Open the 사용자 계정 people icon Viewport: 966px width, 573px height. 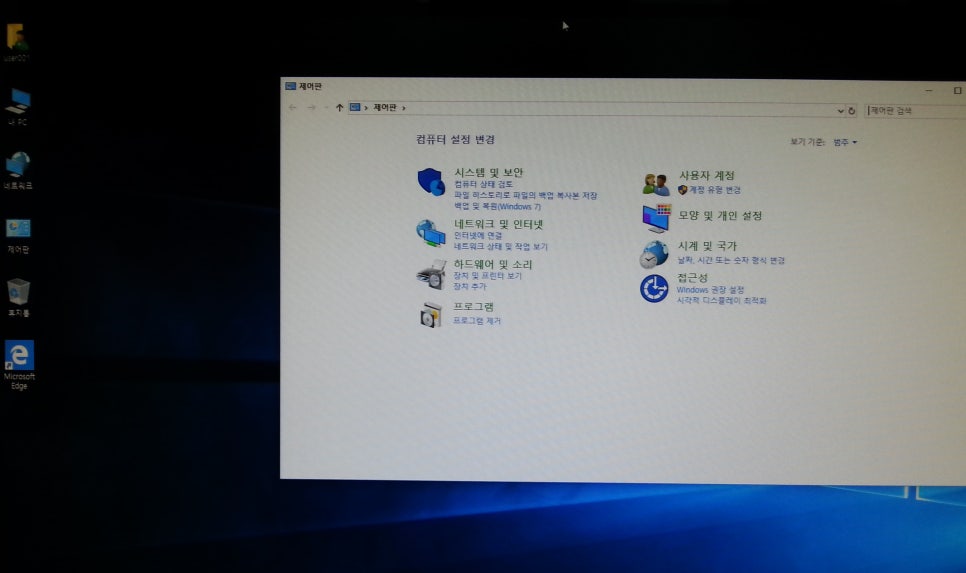(656, 183)
